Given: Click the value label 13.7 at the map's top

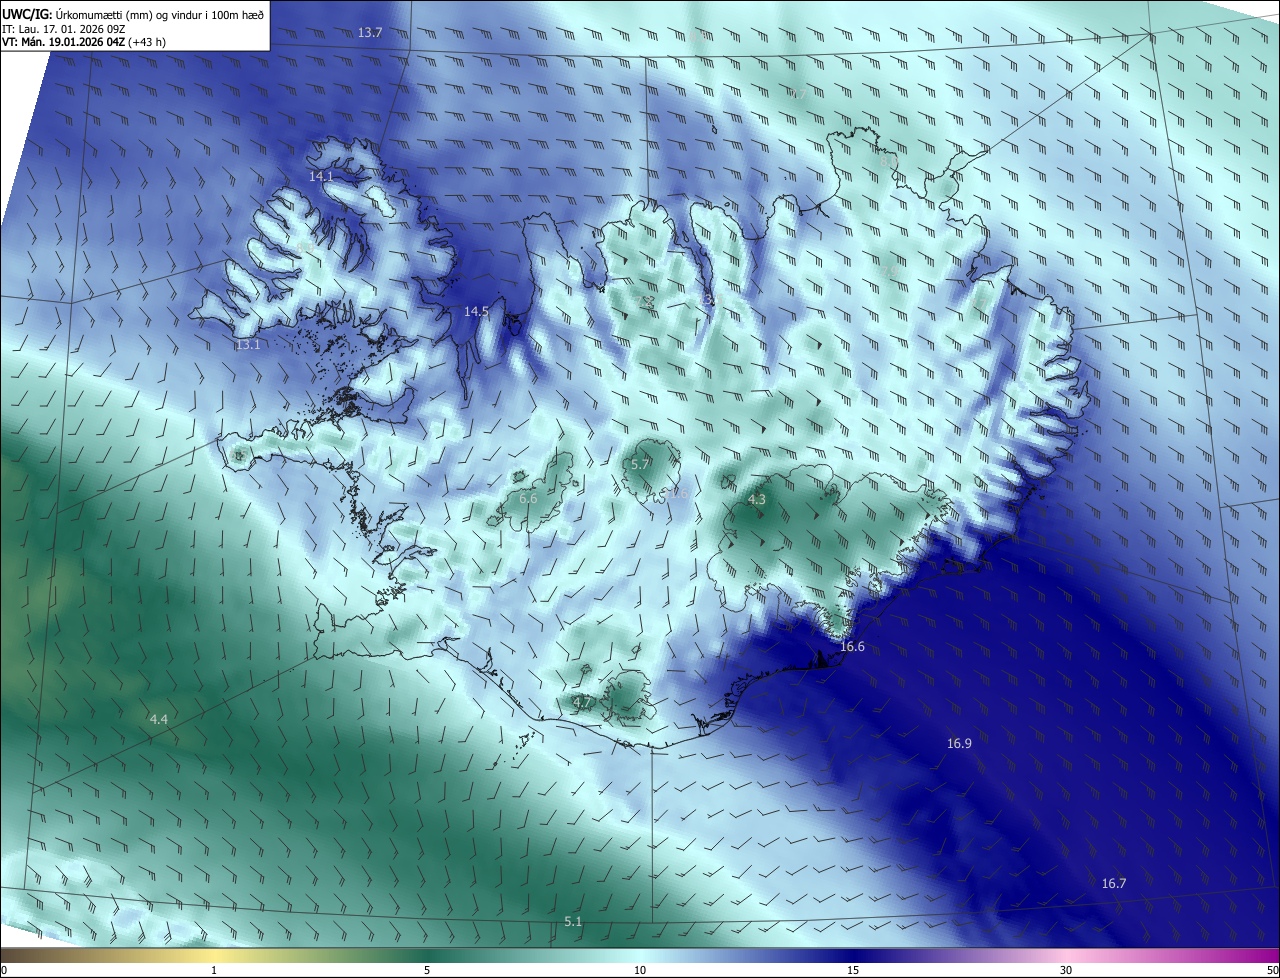Looking at the screenshot, I should (370, 33).
